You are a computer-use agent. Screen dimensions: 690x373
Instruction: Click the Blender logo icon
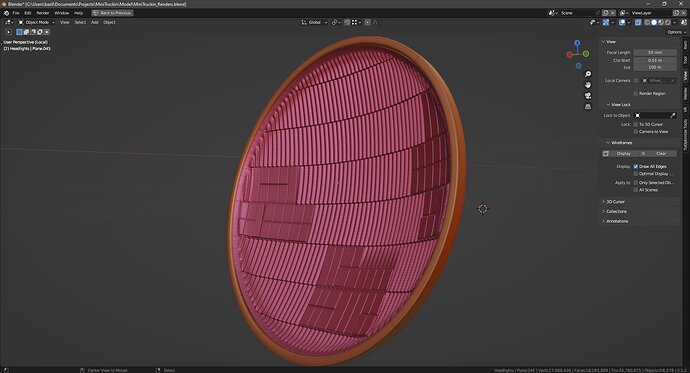tap(6, 13)
